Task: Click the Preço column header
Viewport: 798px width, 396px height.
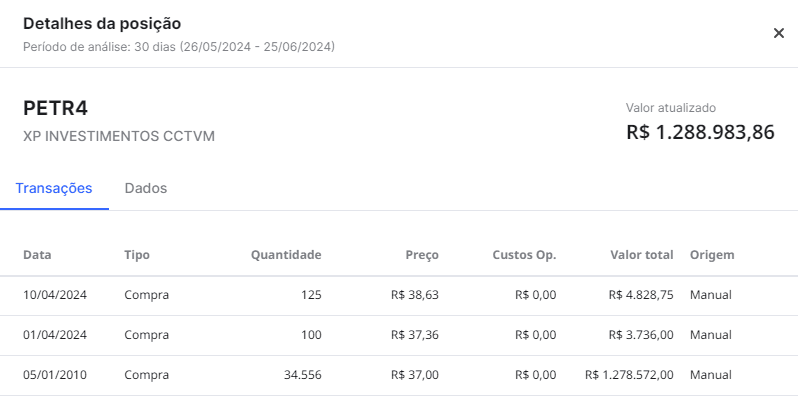Action: (422, 254)
